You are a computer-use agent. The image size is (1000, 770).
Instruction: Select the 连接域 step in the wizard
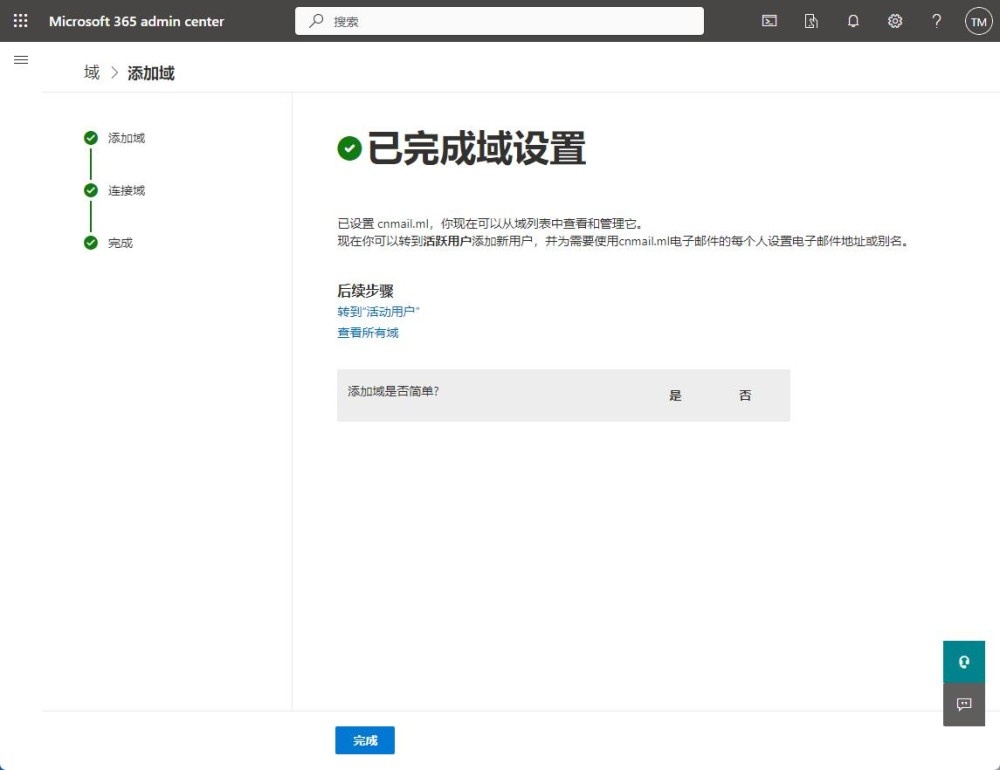(x=126, y=190)
